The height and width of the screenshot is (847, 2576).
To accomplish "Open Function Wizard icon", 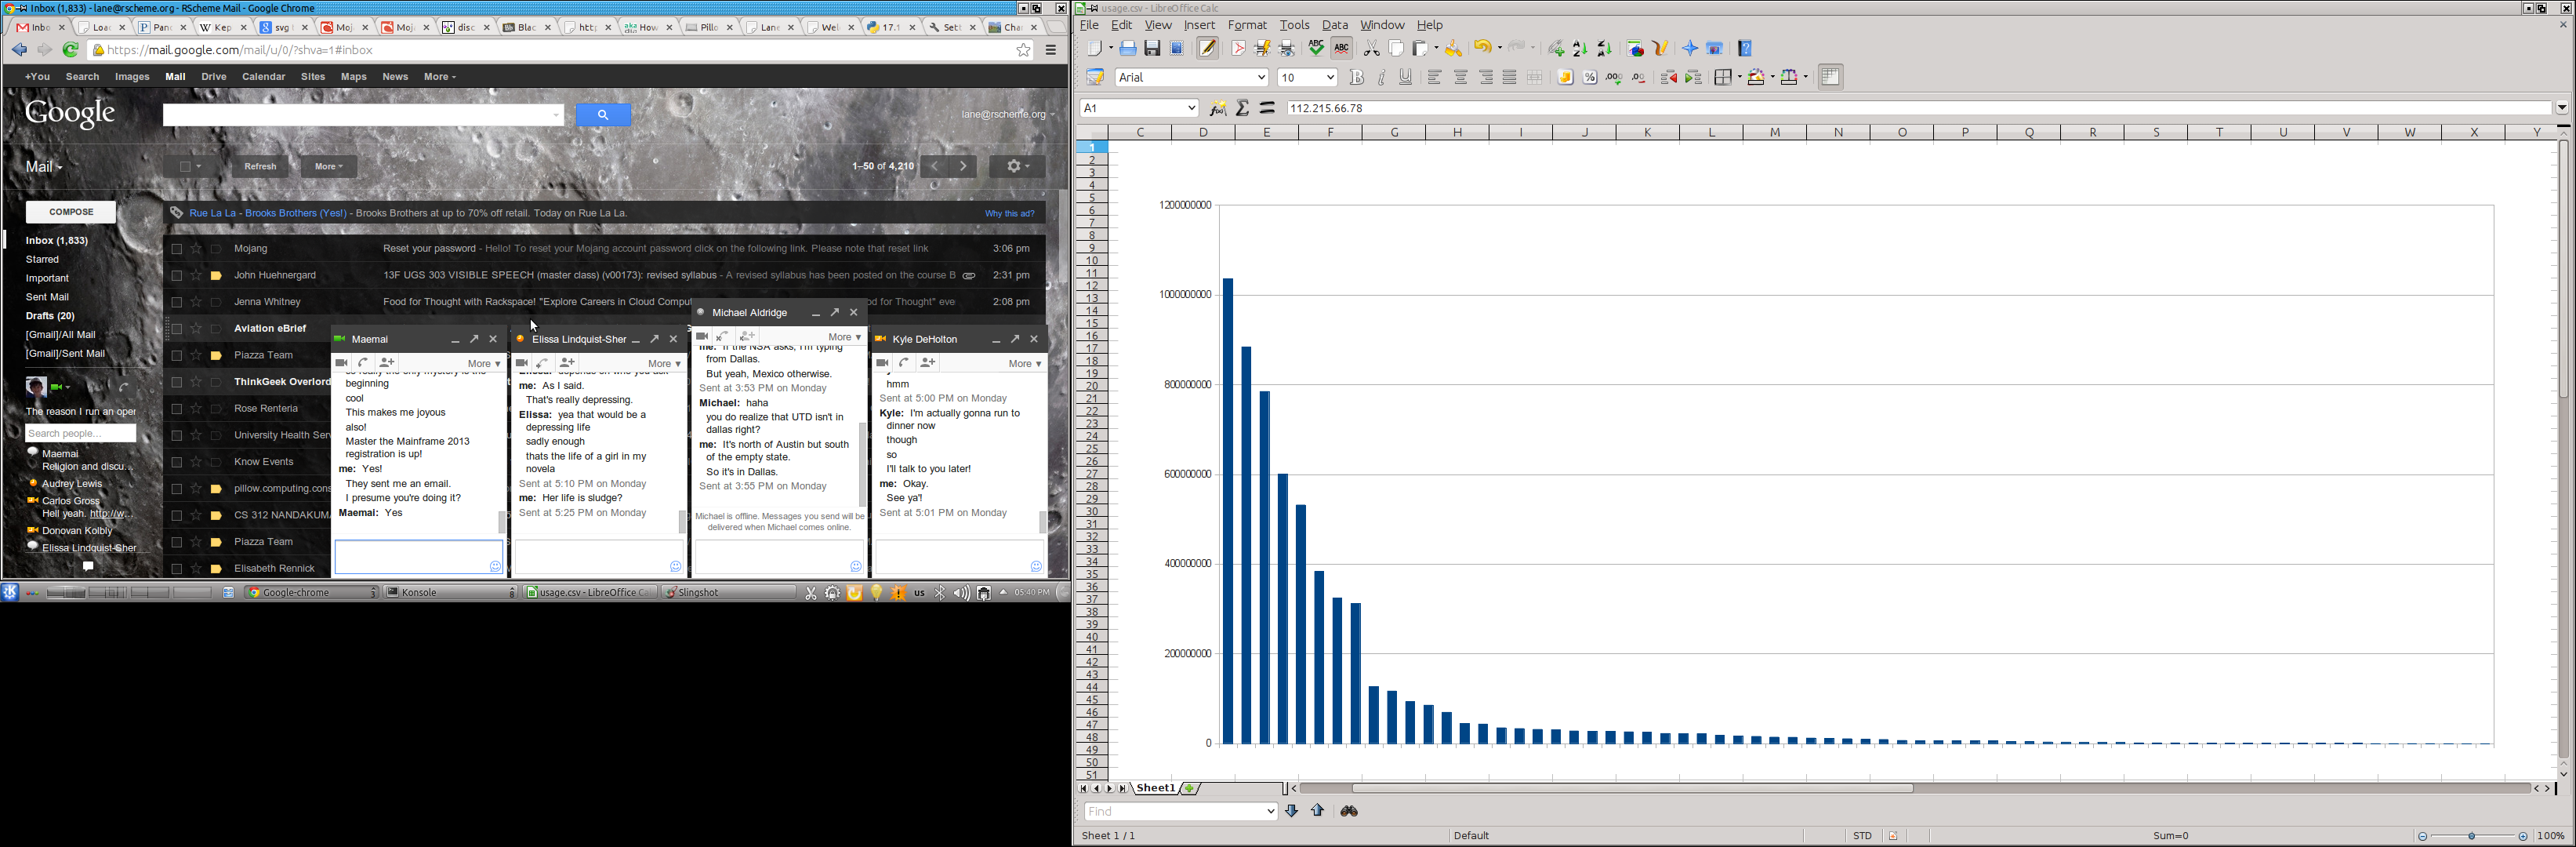I will [1218, 108].
